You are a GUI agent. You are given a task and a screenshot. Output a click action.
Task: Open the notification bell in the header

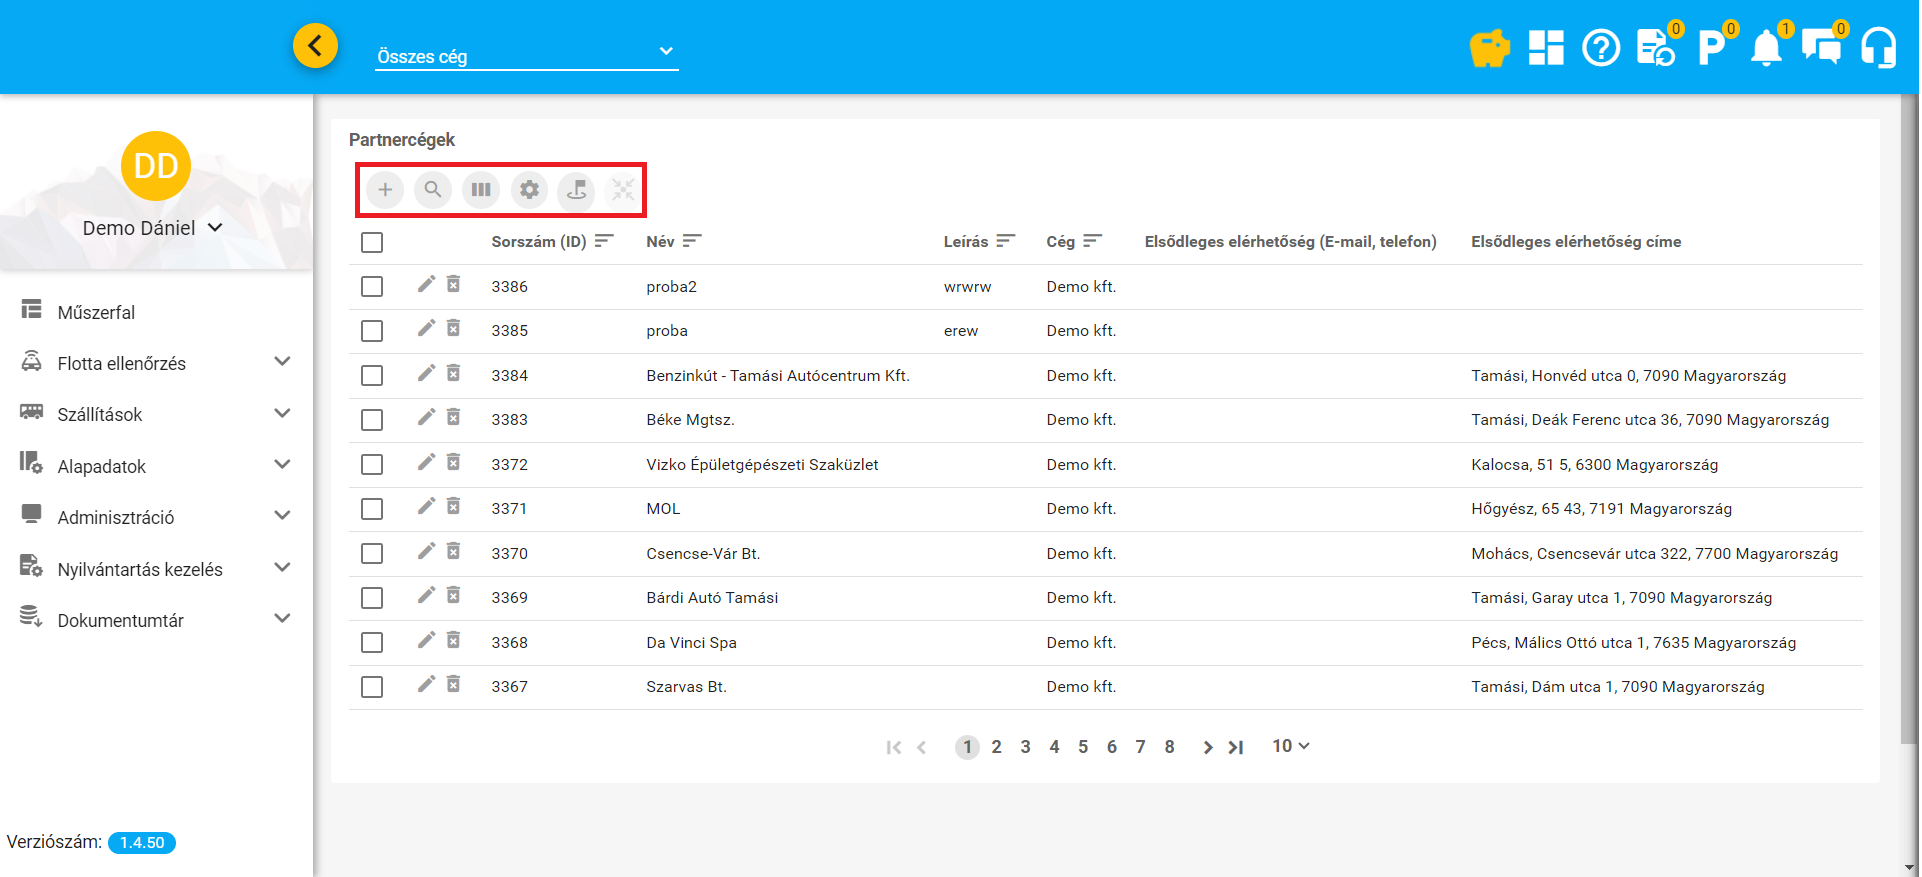pos(1766,48)
